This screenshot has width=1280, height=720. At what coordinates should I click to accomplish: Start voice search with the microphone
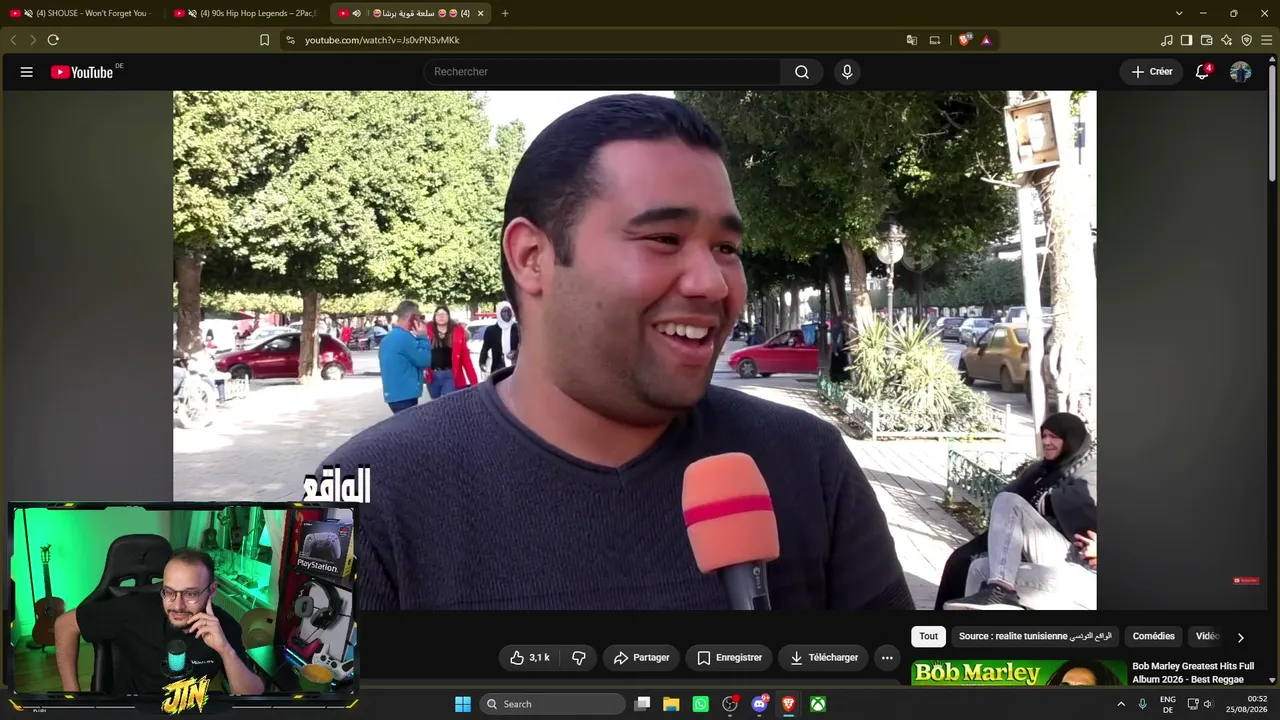point(847,72)
